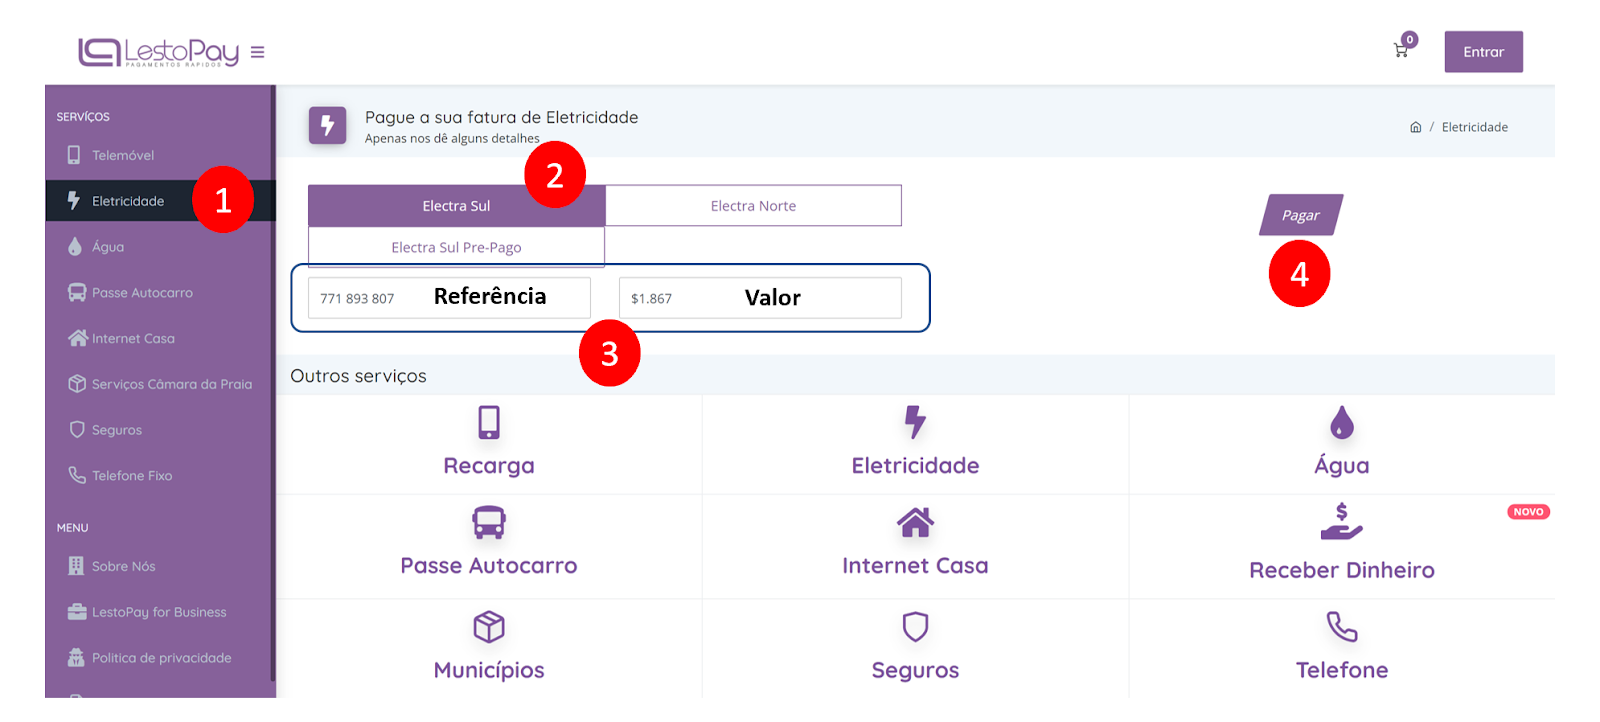Open the Passe Autocarro service card link

(x=489, y=566)
